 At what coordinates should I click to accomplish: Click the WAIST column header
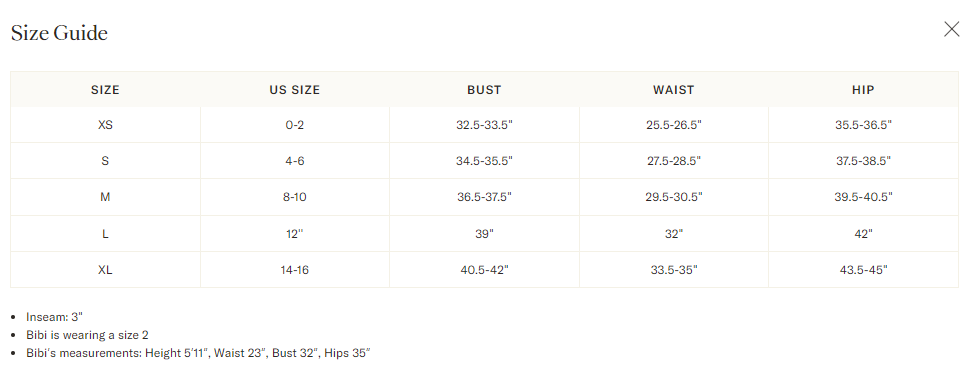(x=674, y=90)
